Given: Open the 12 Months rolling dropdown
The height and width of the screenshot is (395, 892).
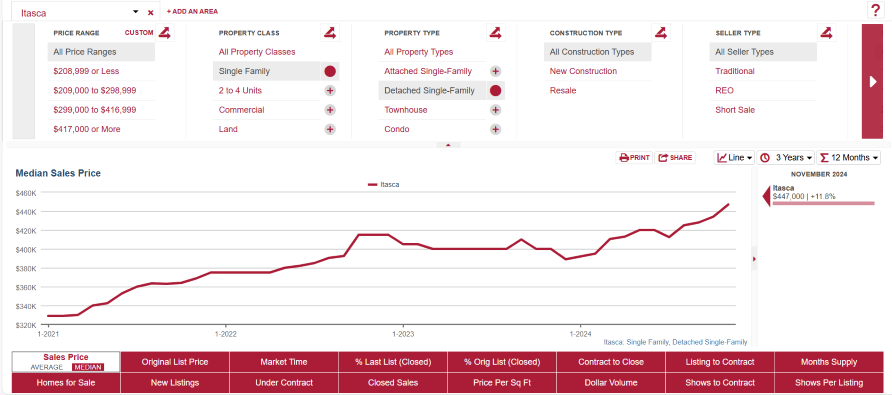Looking at the screenshot, I should 848,158.
